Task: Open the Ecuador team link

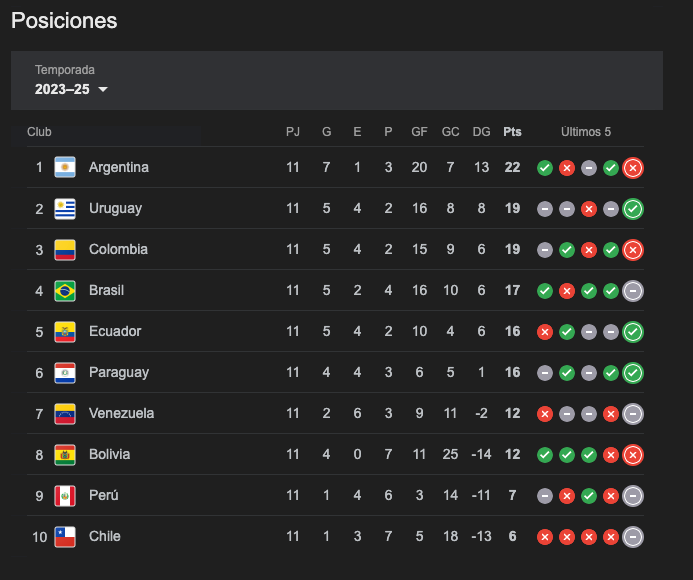Action: [115, 331]
